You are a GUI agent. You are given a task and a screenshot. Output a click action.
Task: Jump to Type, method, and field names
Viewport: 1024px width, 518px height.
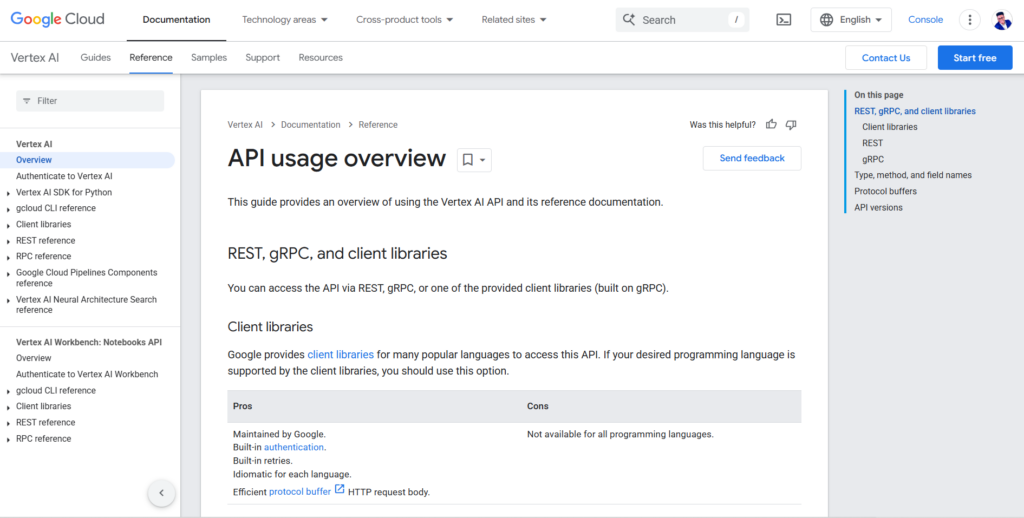(x=913, y=175)
